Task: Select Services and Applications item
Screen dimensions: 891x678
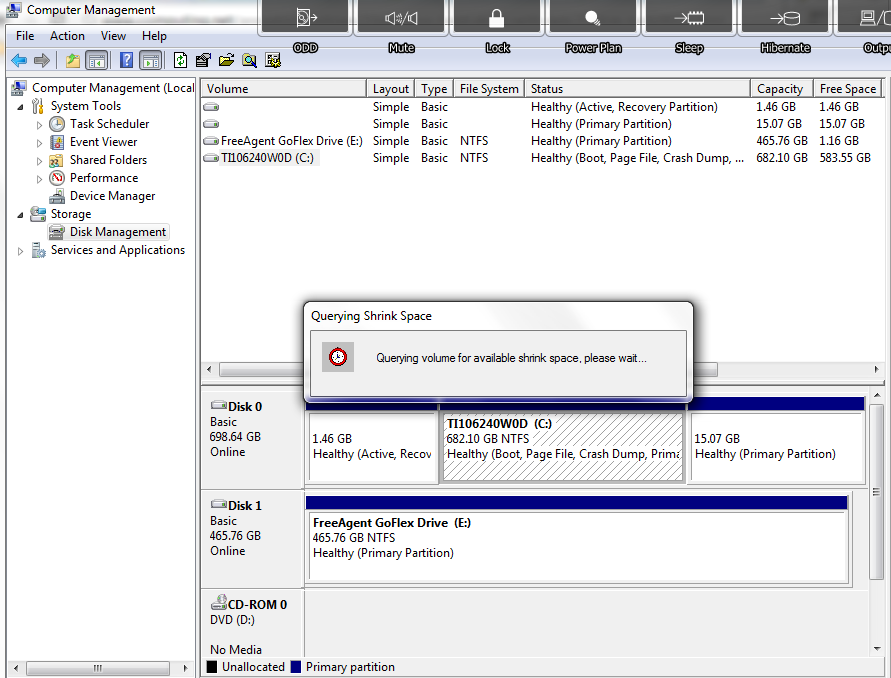Action: click(x=118, y=250)
